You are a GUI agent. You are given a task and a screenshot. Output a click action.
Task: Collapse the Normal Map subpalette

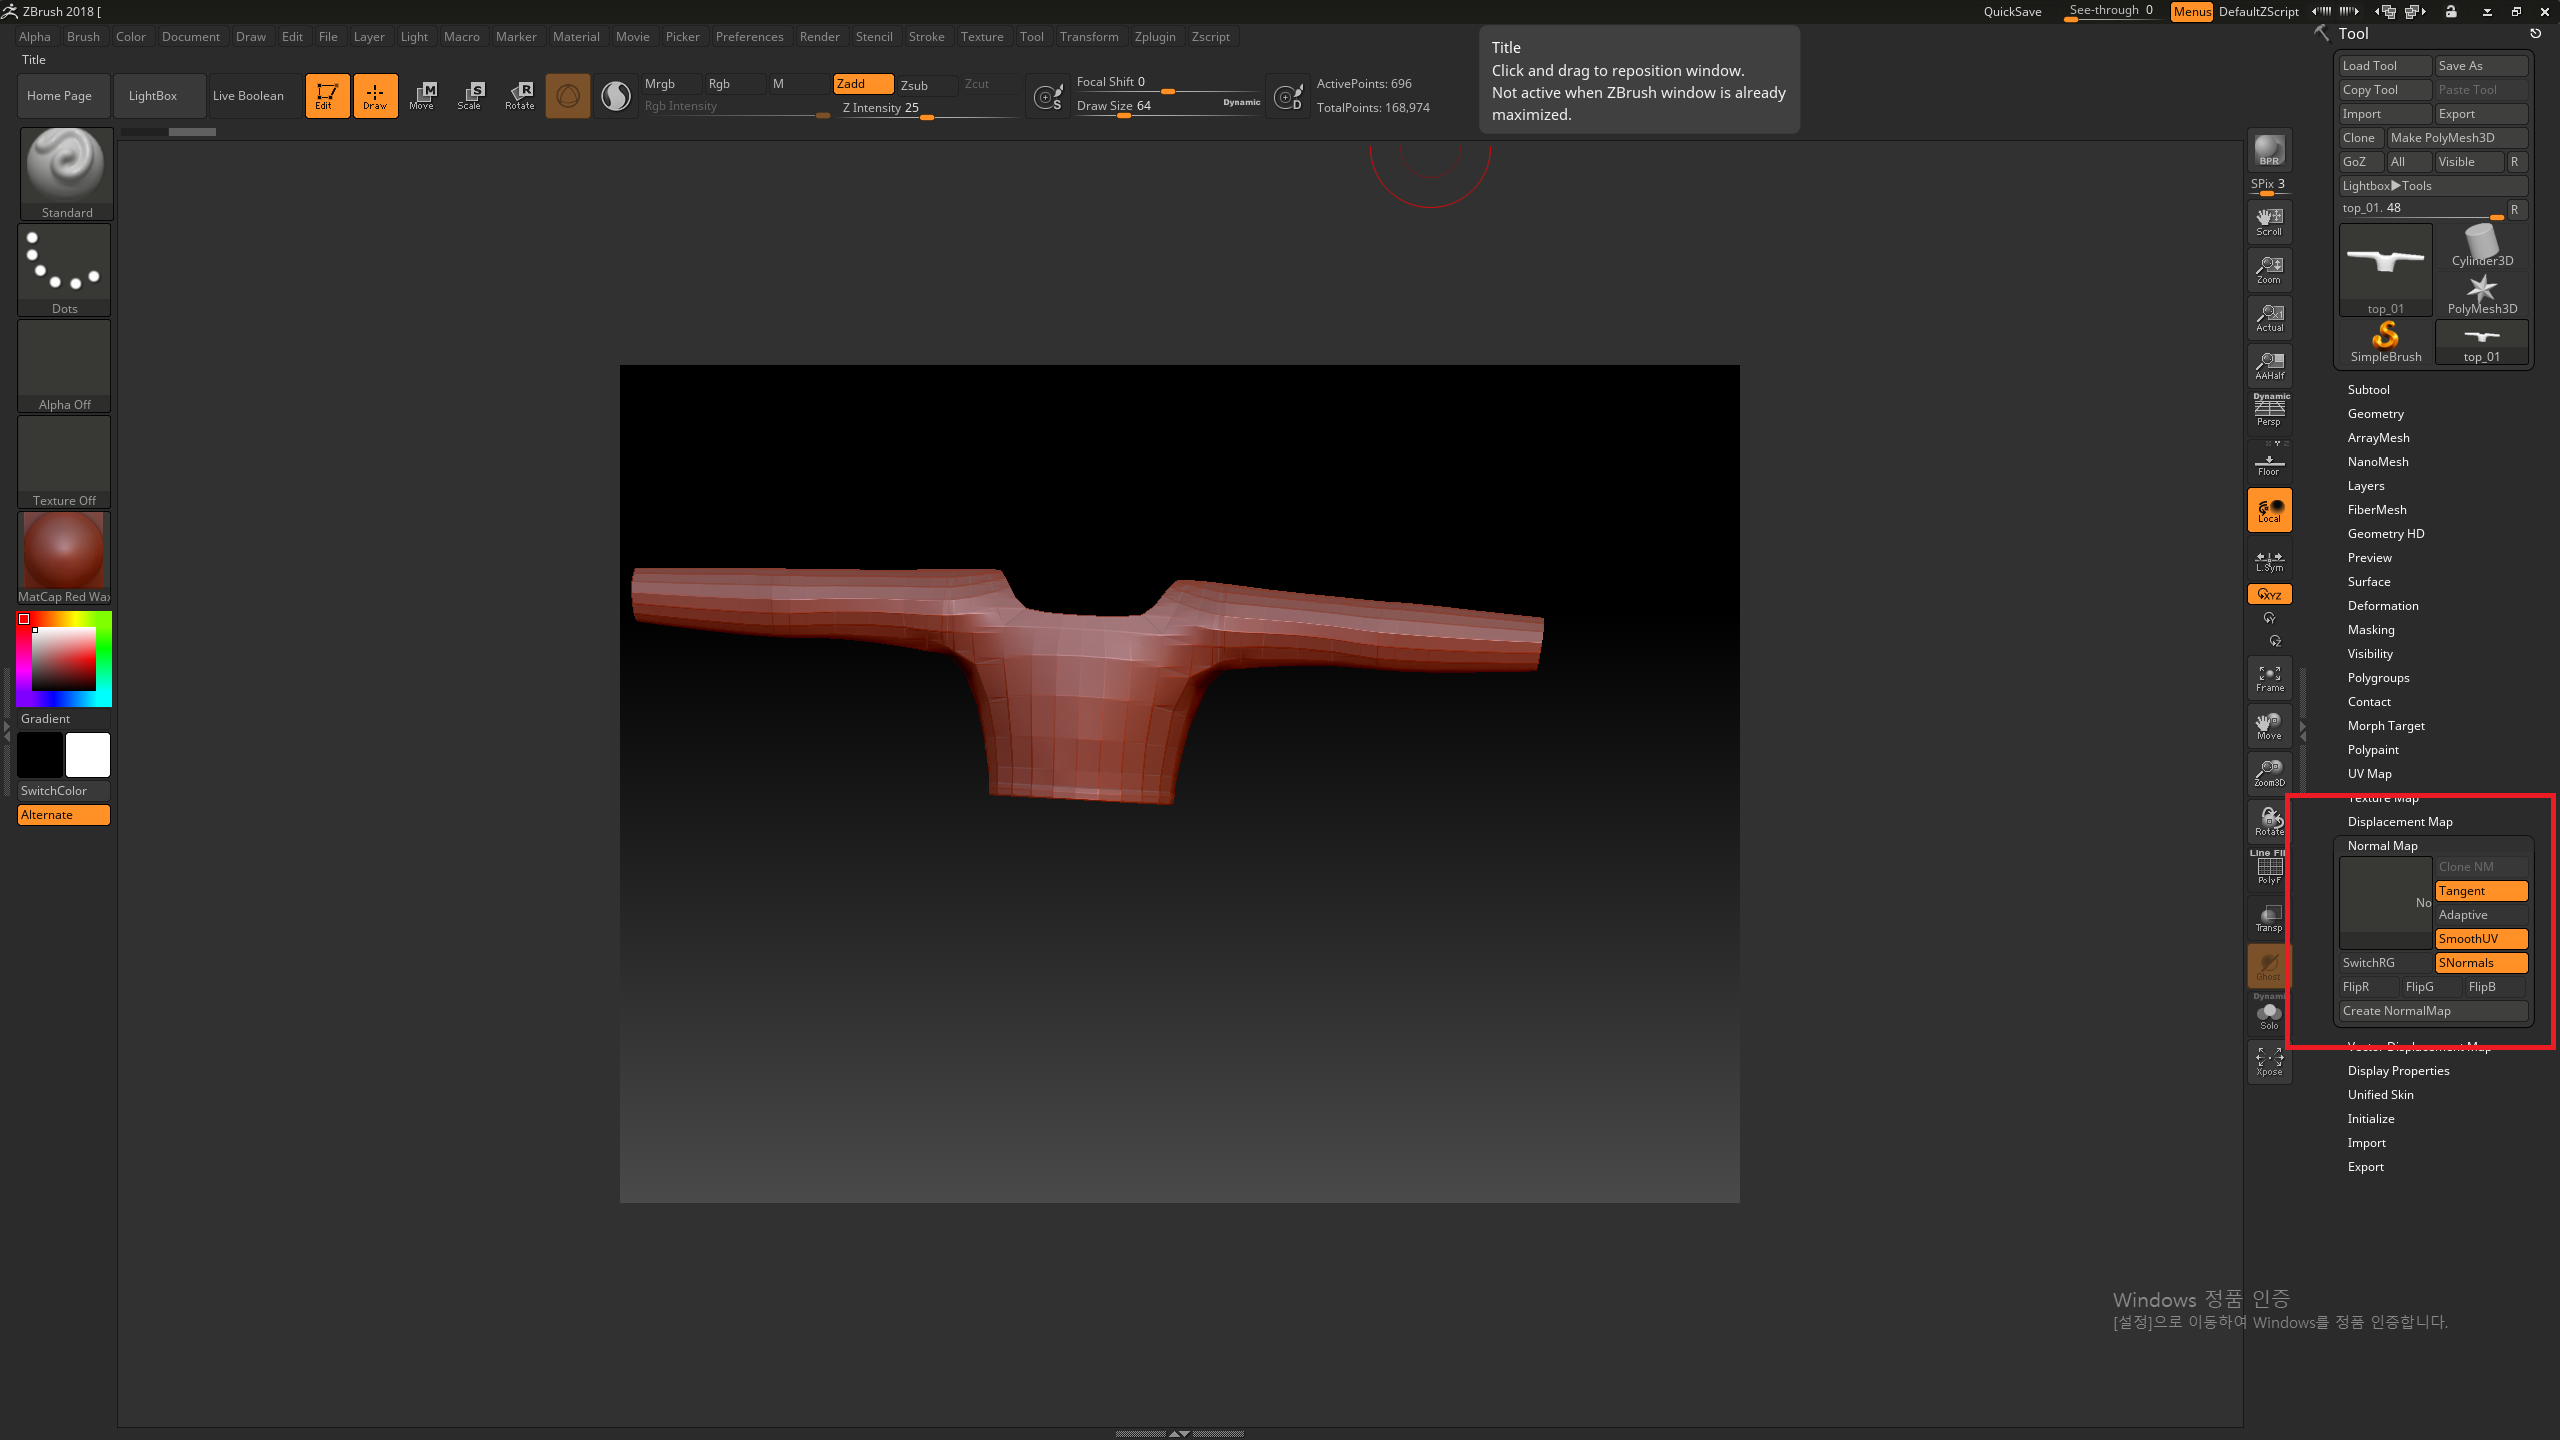2382,846
